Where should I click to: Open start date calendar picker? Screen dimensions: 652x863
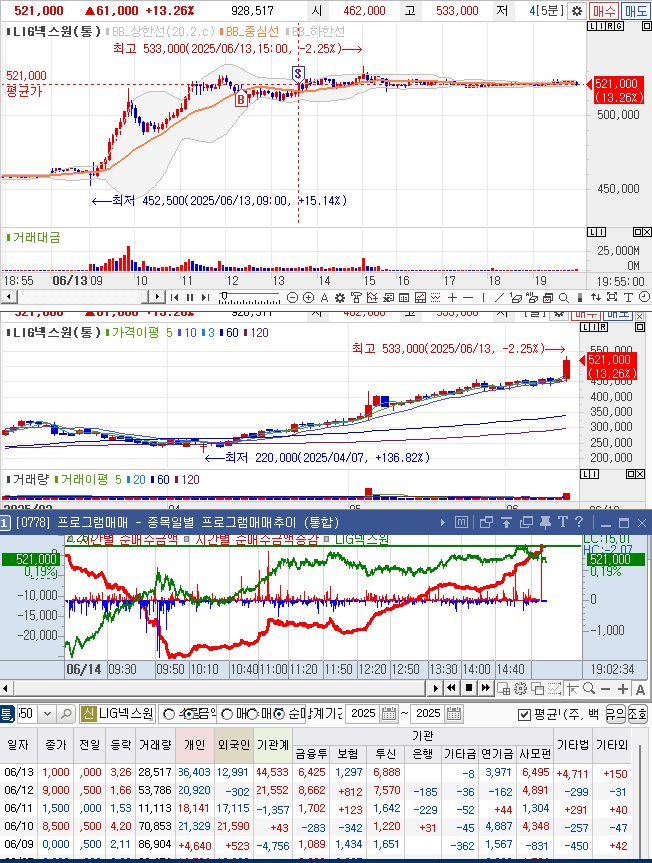click(389, 714)
